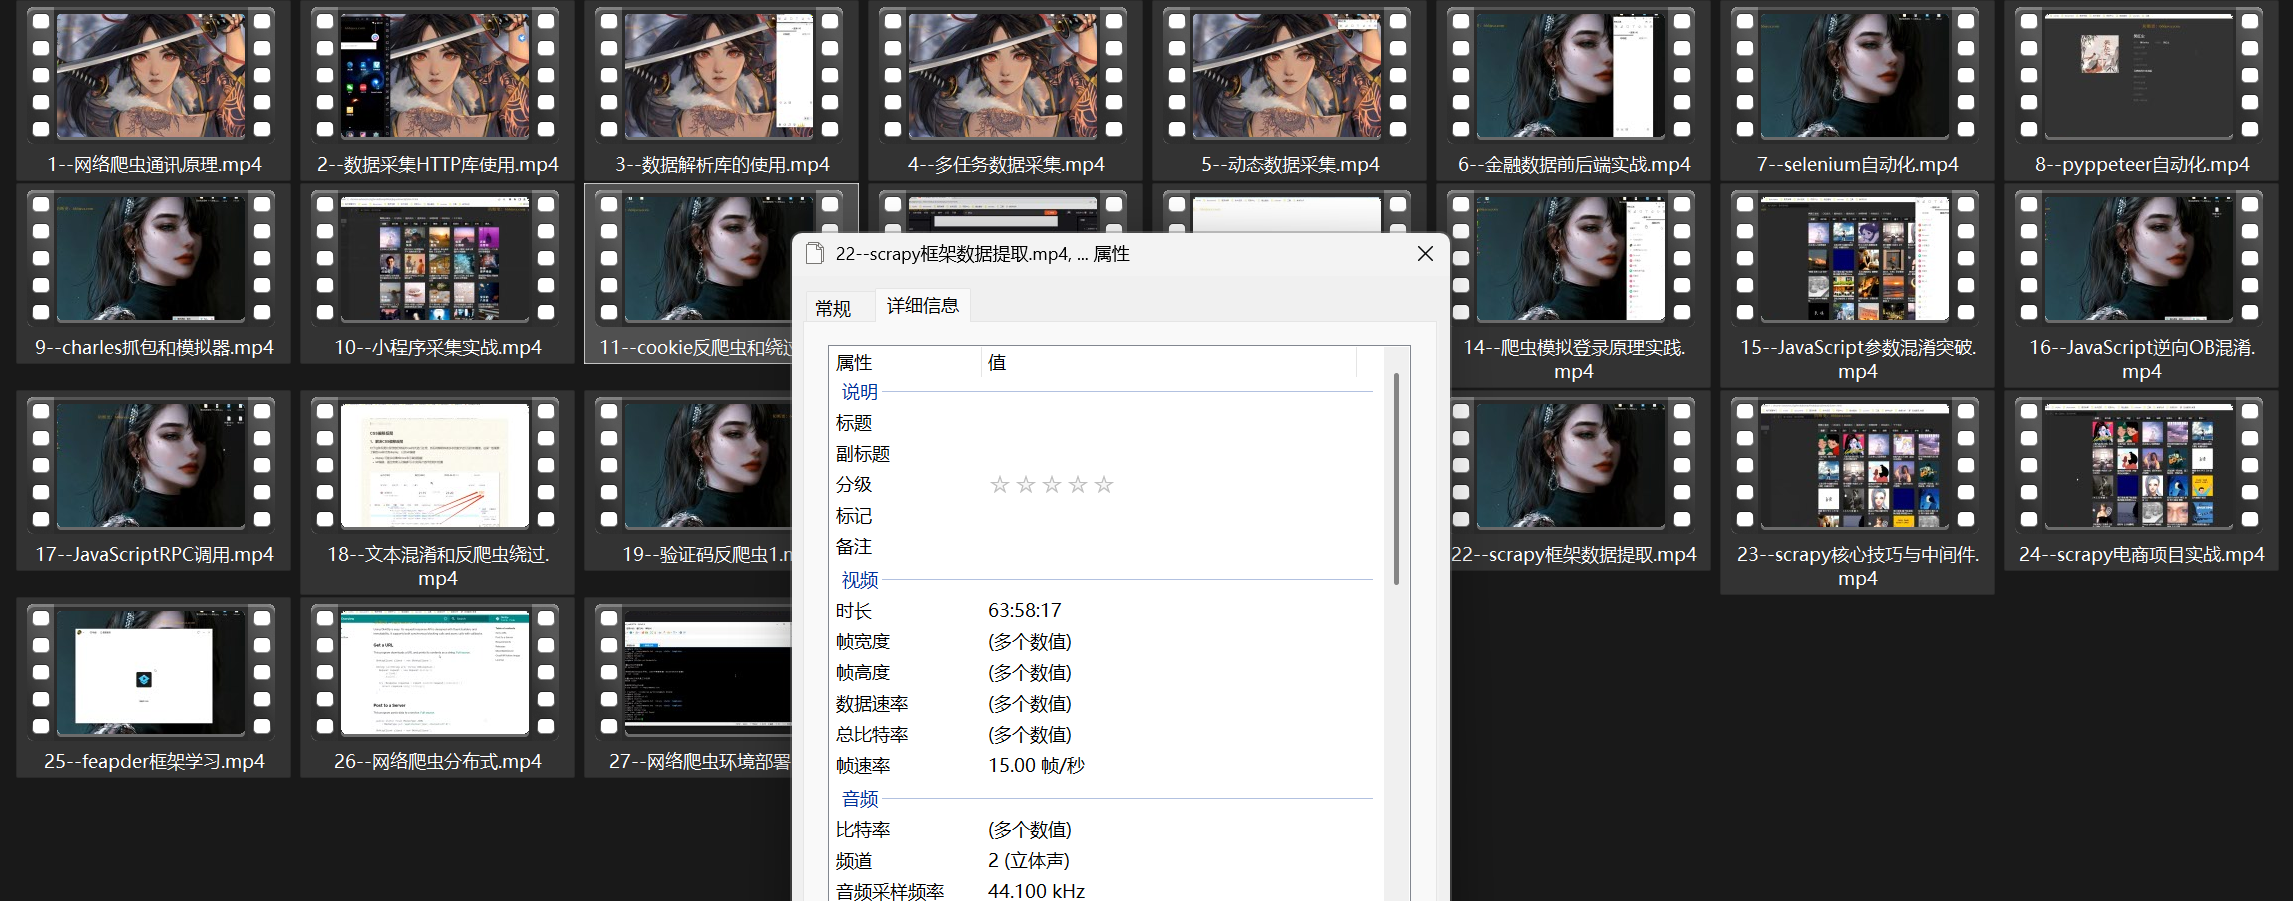The image size is (2293, 901).
Task: Switch to the 常规 tab
Action: tap(833, 308)
